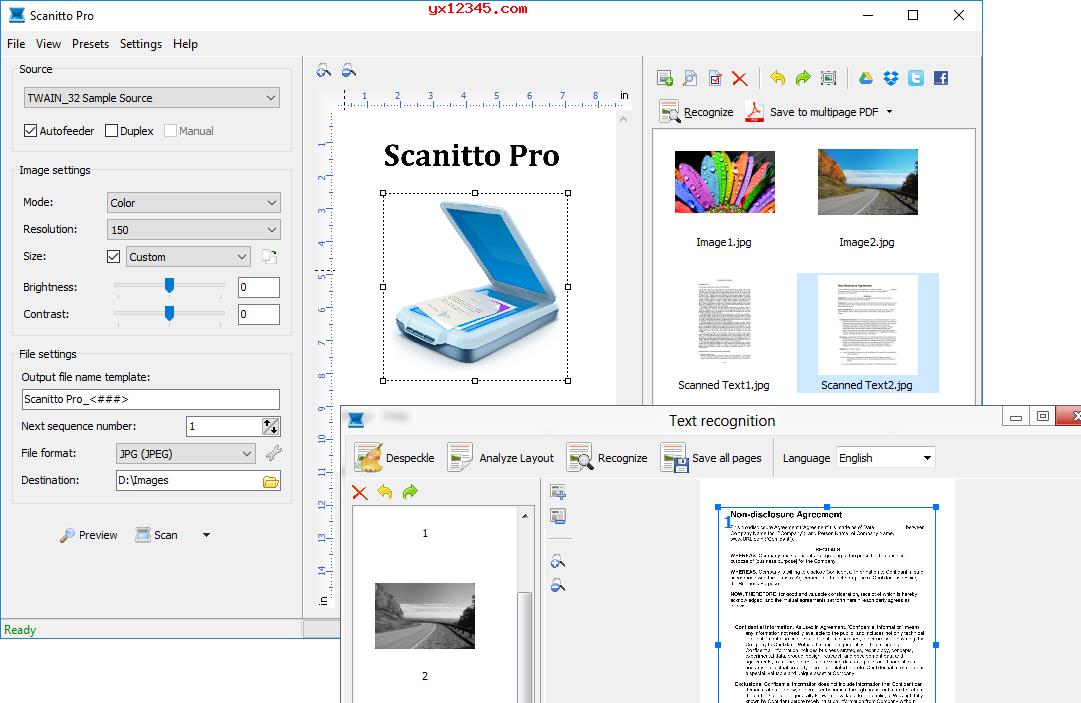Toggle the Size checkbox
The width and height of the screenshot is (1081, 703).
click(x=114, y=256)
